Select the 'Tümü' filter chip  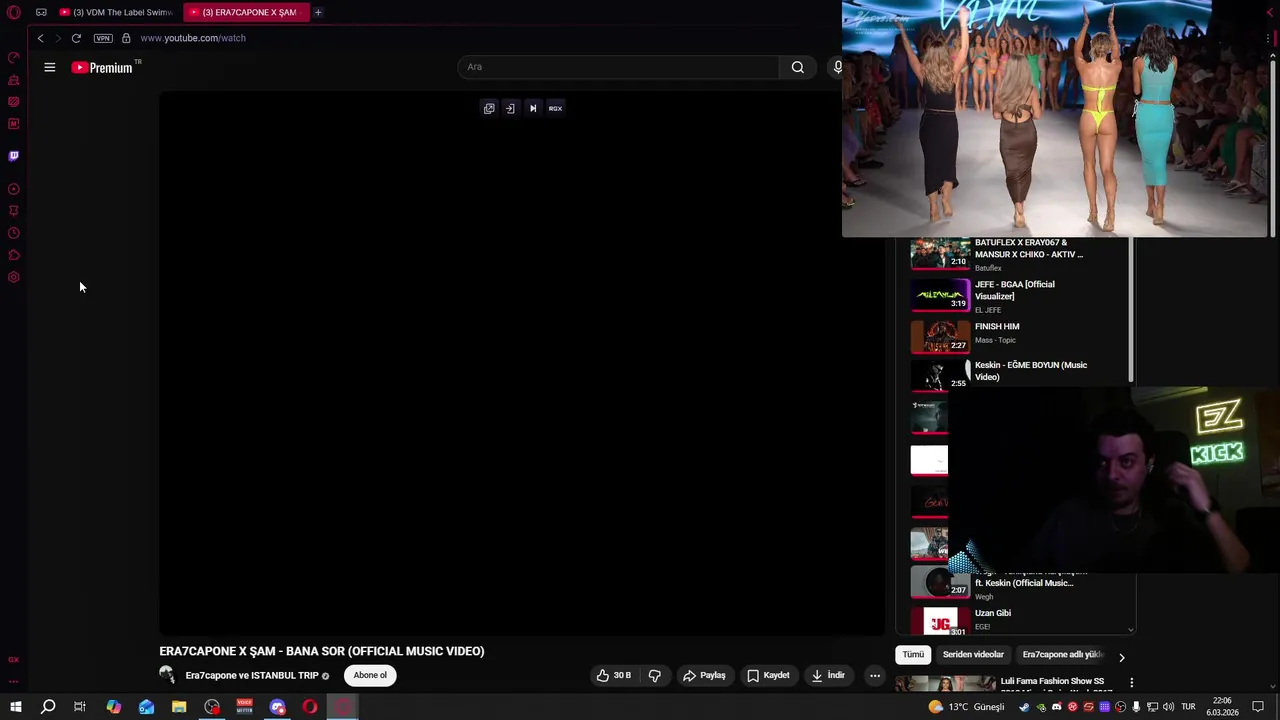point(913,654)
